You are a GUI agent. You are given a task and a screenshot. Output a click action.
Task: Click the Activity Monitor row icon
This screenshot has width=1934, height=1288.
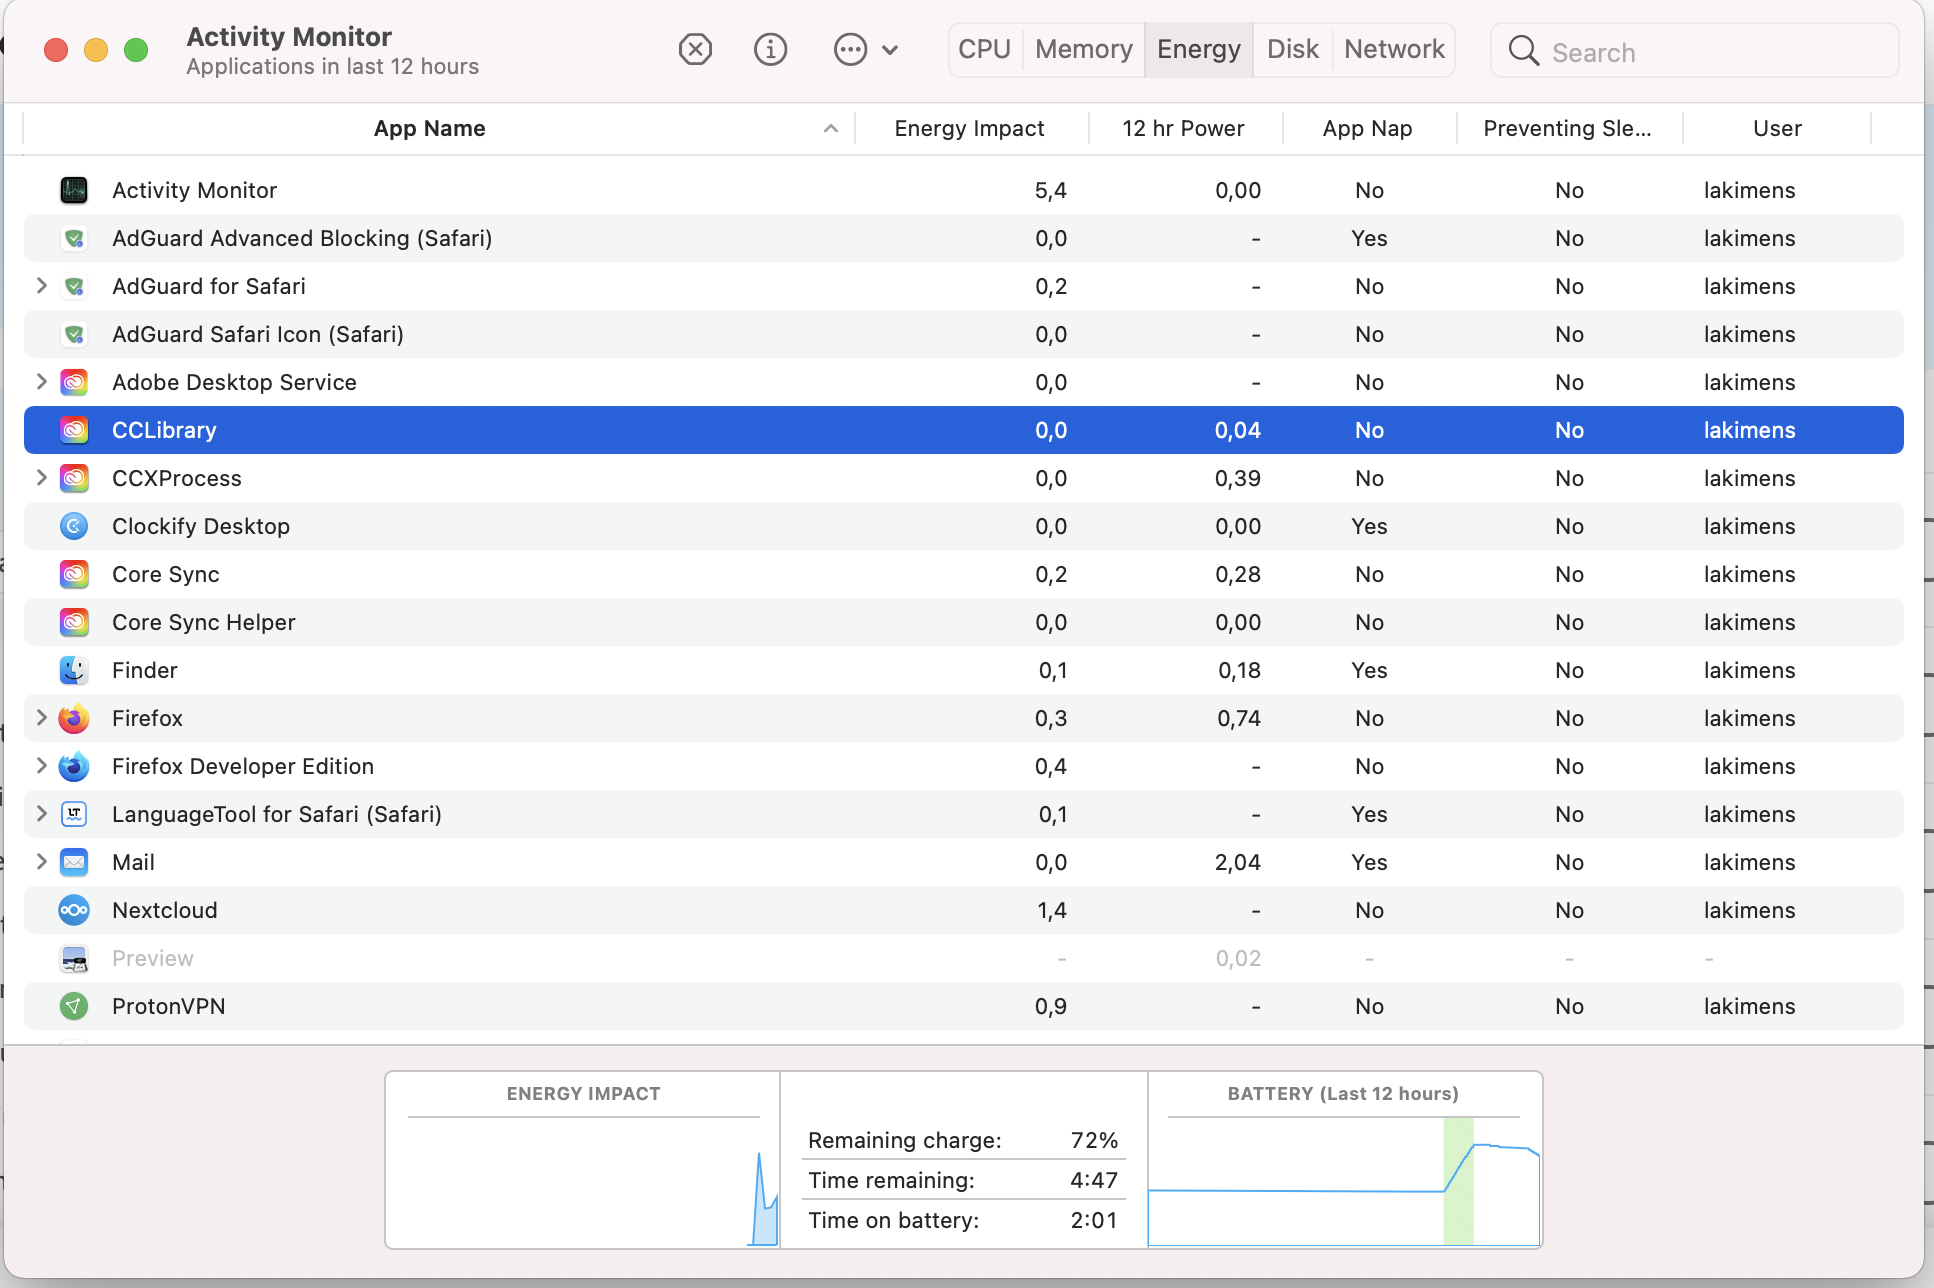pos(74,190)
